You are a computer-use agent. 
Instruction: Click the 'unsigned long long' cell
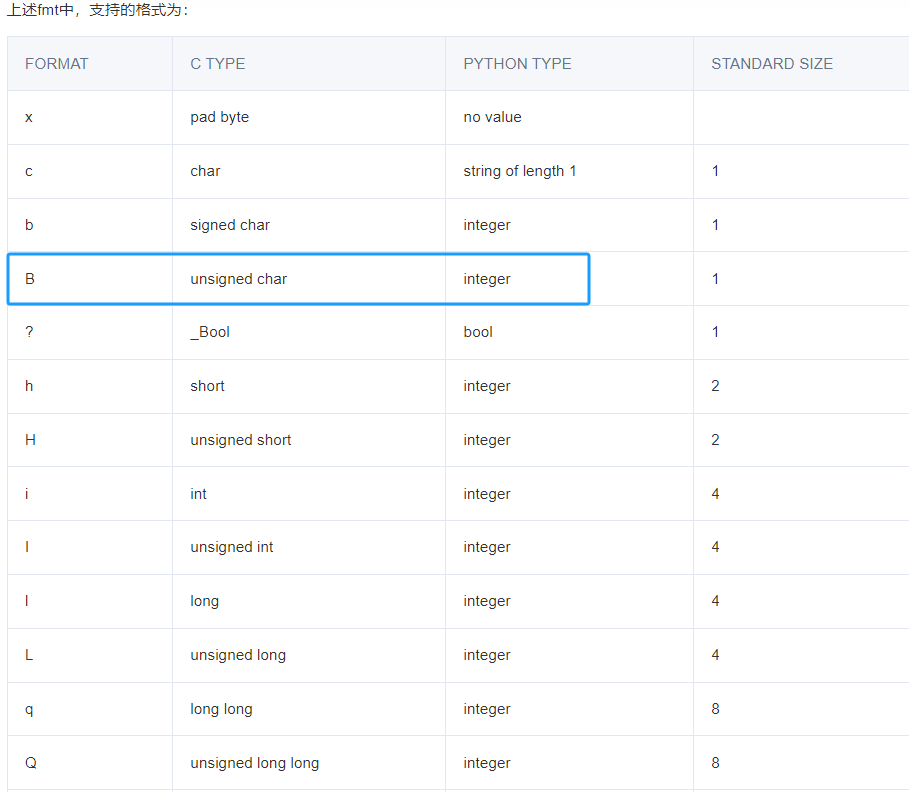coord(255,763)
